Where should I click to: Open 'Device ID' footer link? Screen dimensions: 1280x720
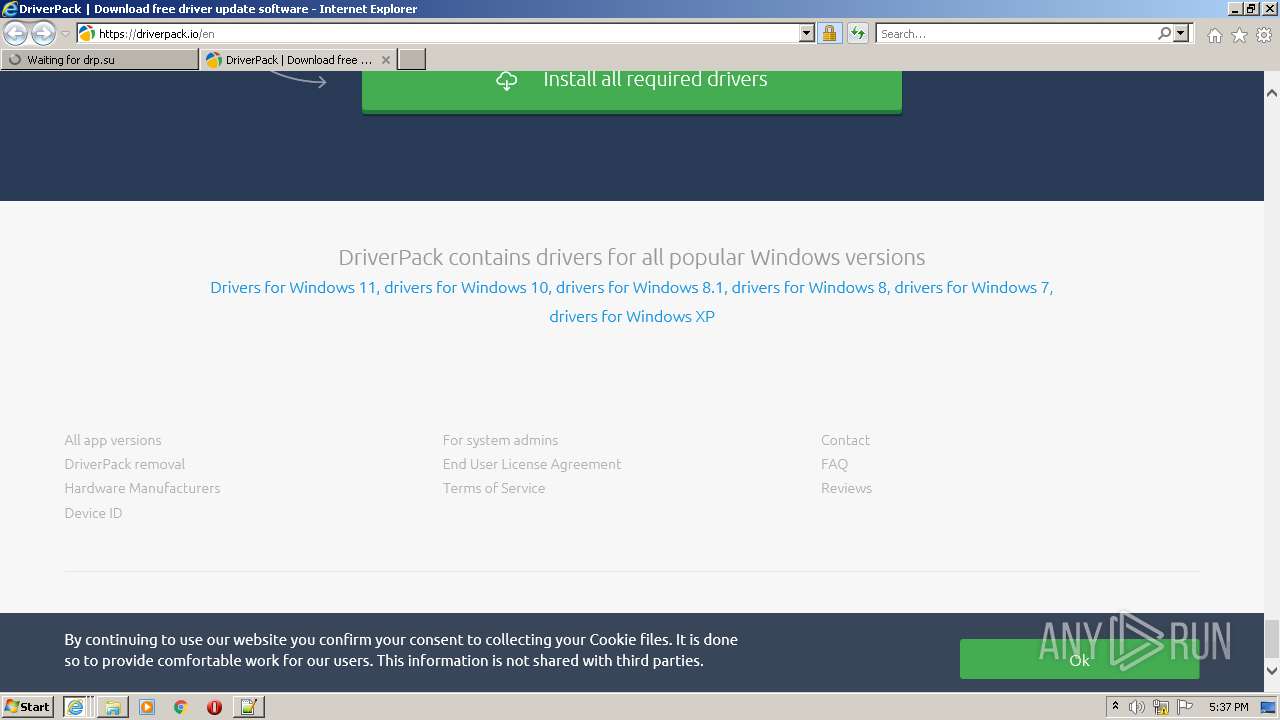[93, 513]
